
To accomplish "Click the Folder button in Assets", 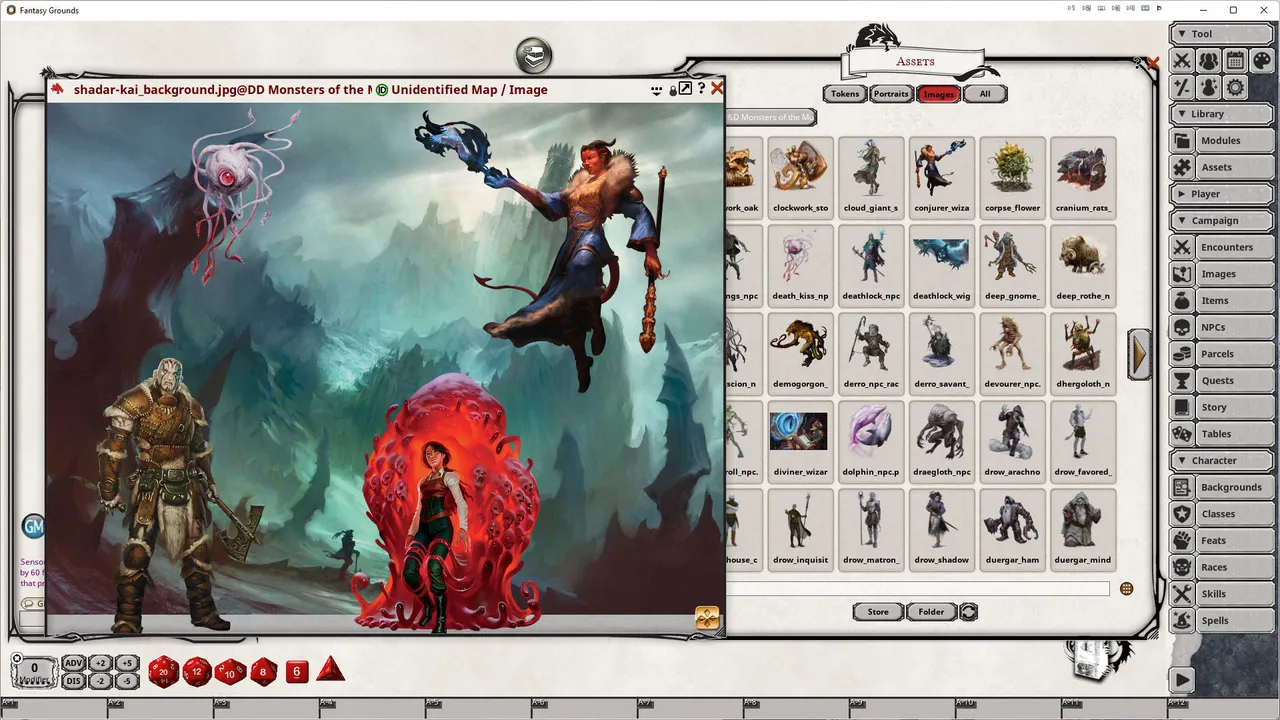I will pyautogui.click(x=931, y=612).
